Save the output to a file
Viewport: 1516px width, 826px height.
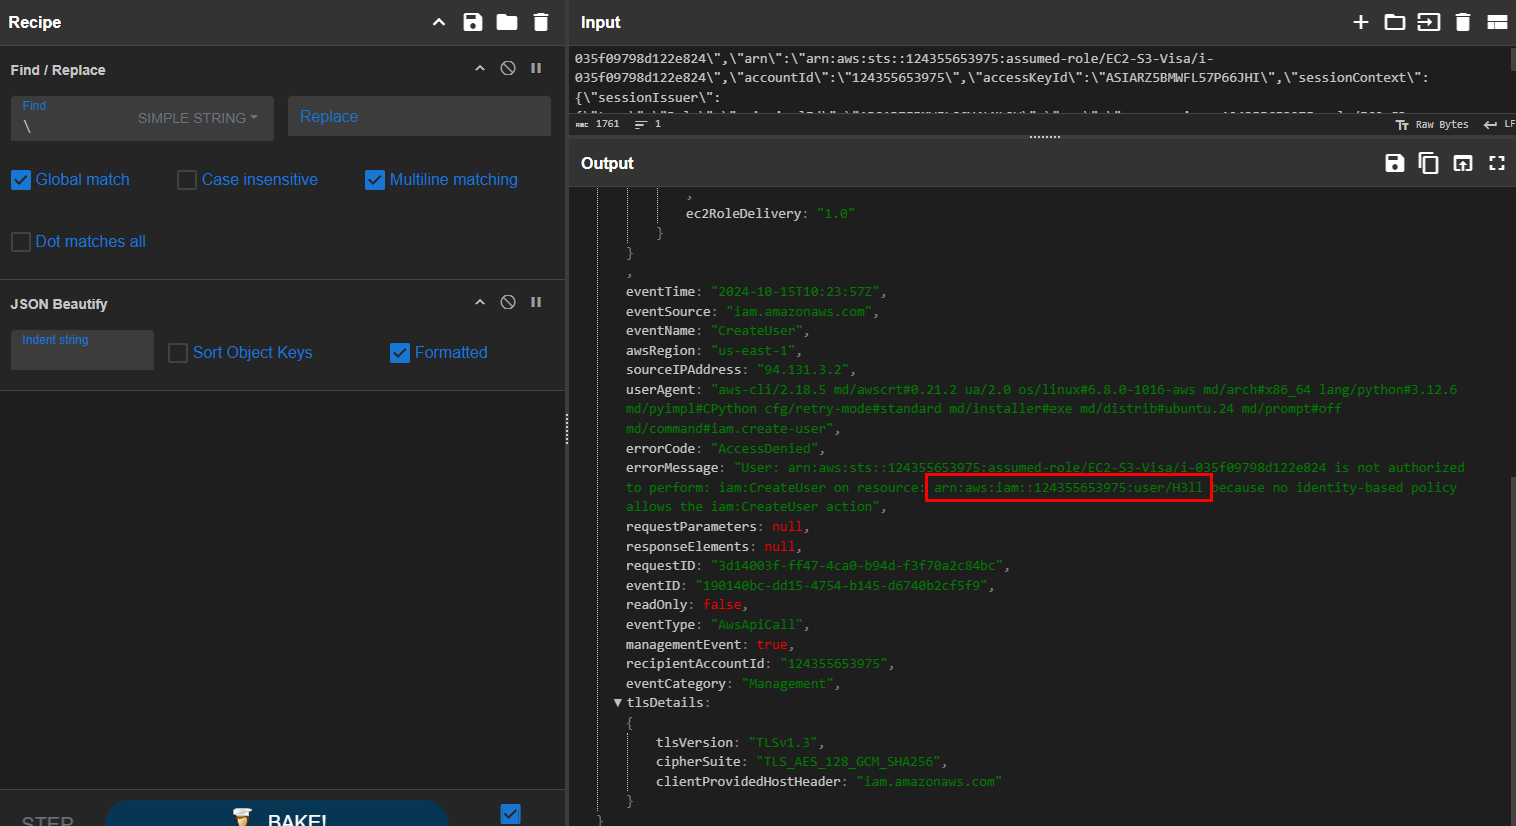pyautogui.click(x=1395, y=163)
